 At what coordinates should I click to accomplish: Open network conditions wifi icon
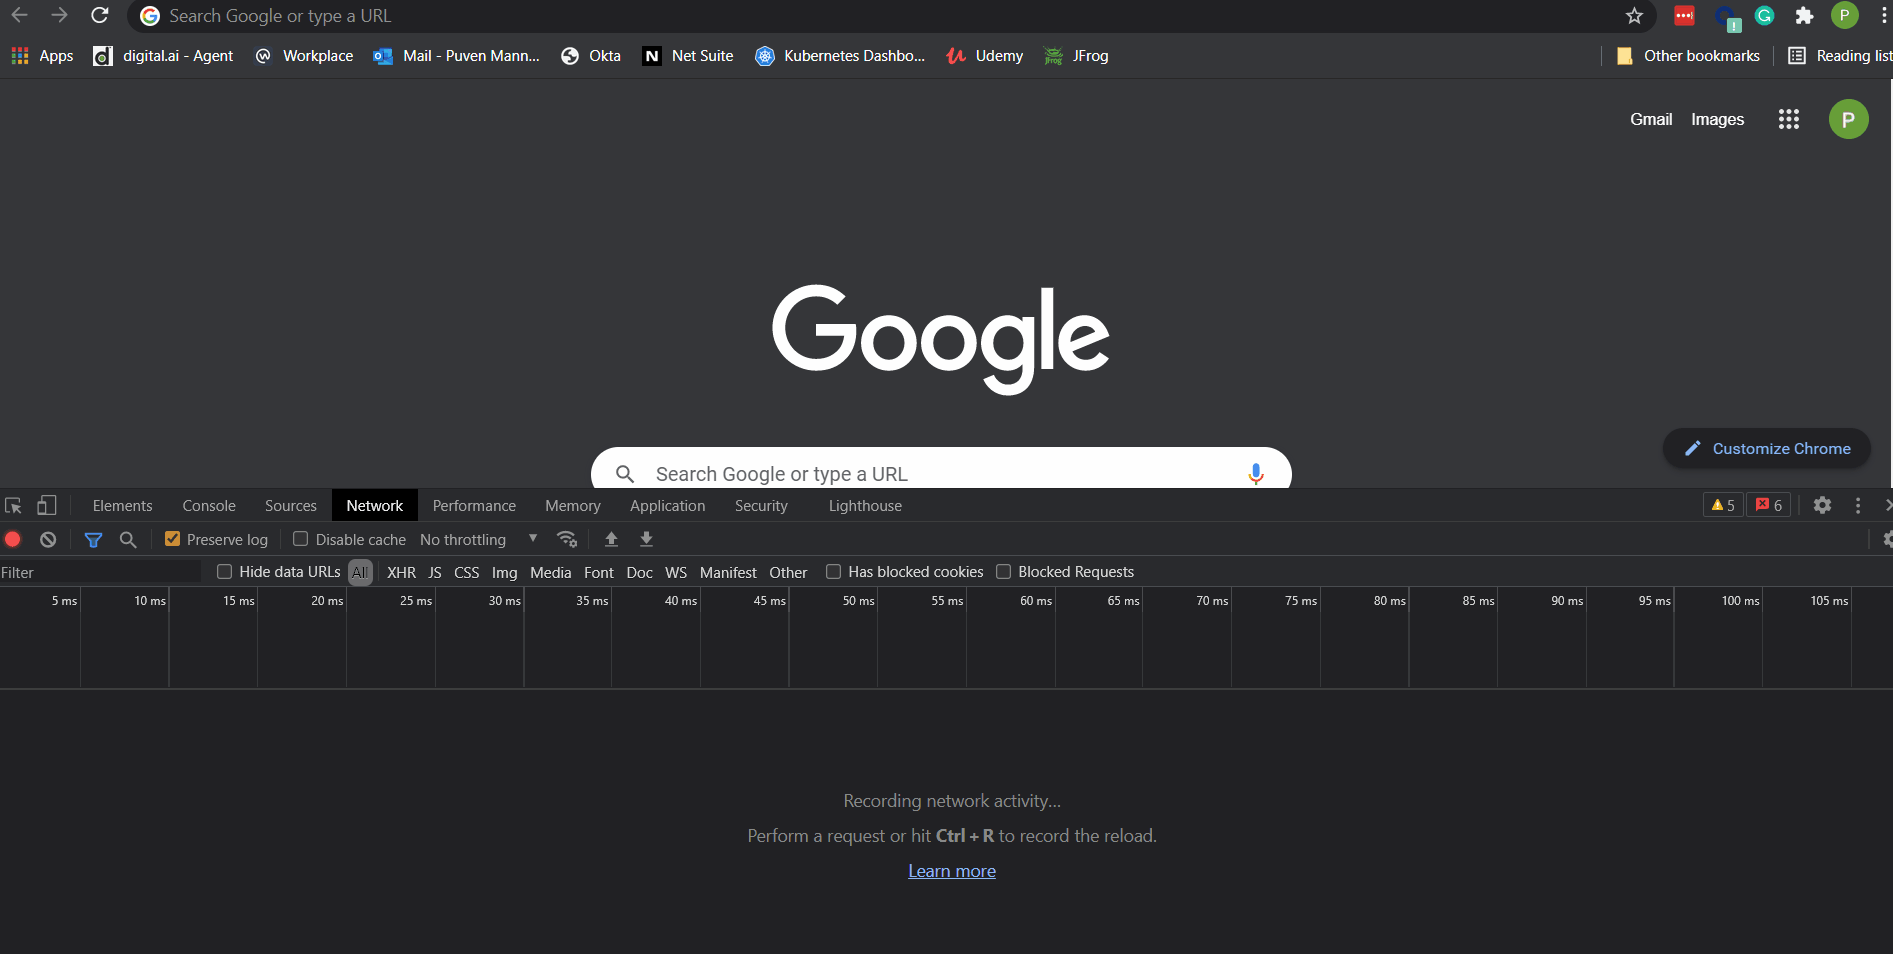pyautogui.click(x=567, y=539)
